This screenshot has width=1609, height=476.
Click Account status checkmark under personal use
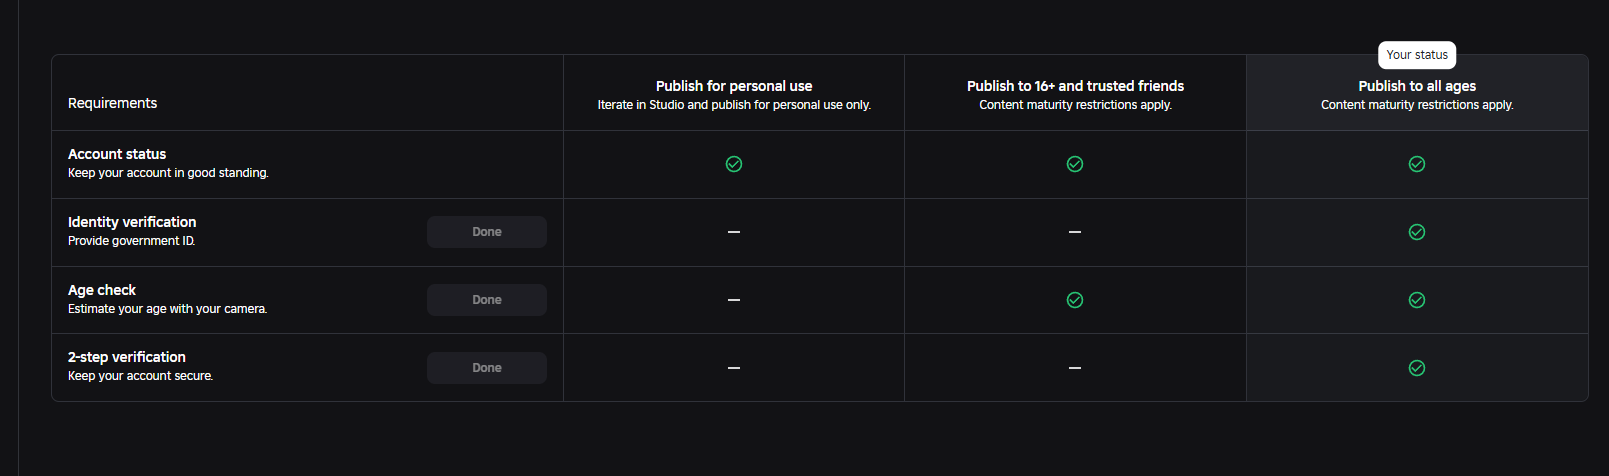(x=734, y=164)
